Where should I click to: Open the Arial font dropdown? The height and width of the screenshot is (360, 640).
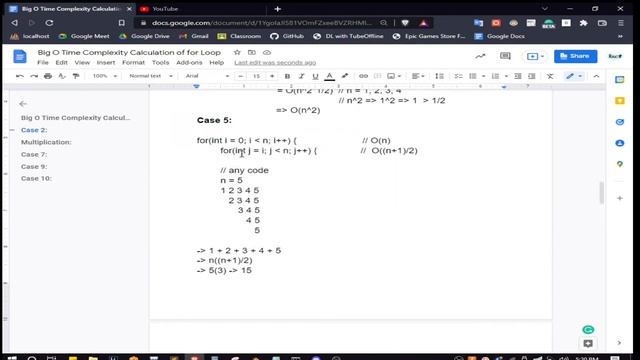coord(207,76)
